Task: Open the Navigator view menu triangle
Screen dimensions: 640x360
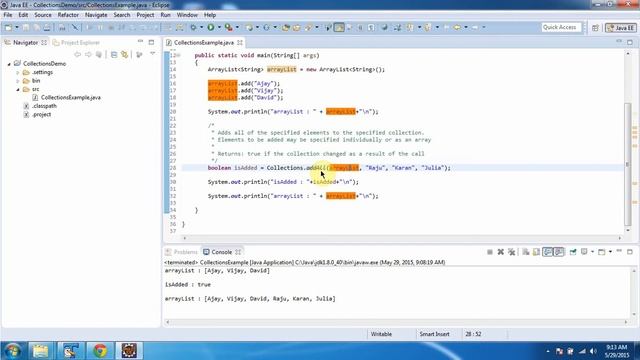Action: [x=153, y=54]
